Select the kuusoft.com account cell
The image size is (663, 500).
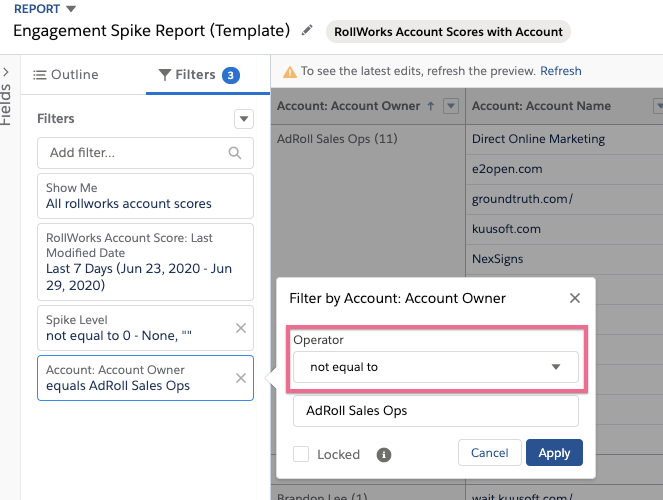[506, 229]
